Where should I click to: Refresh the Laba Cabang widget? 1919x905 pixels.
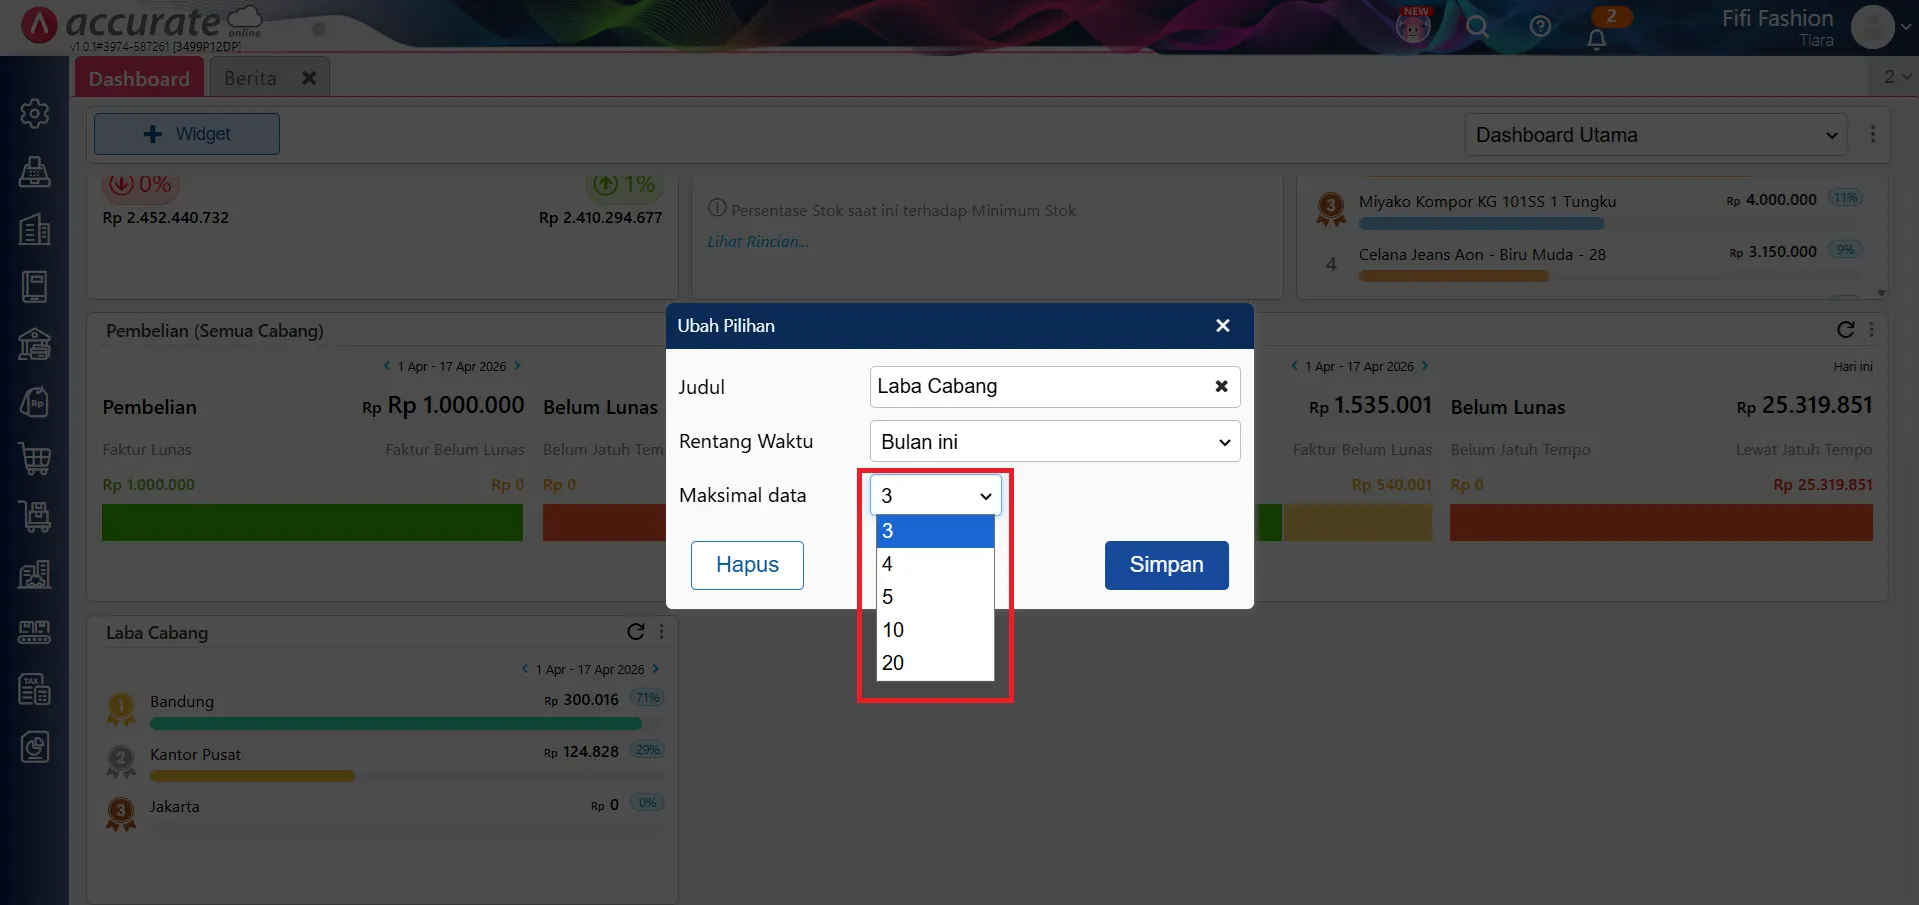click(635, 632)
